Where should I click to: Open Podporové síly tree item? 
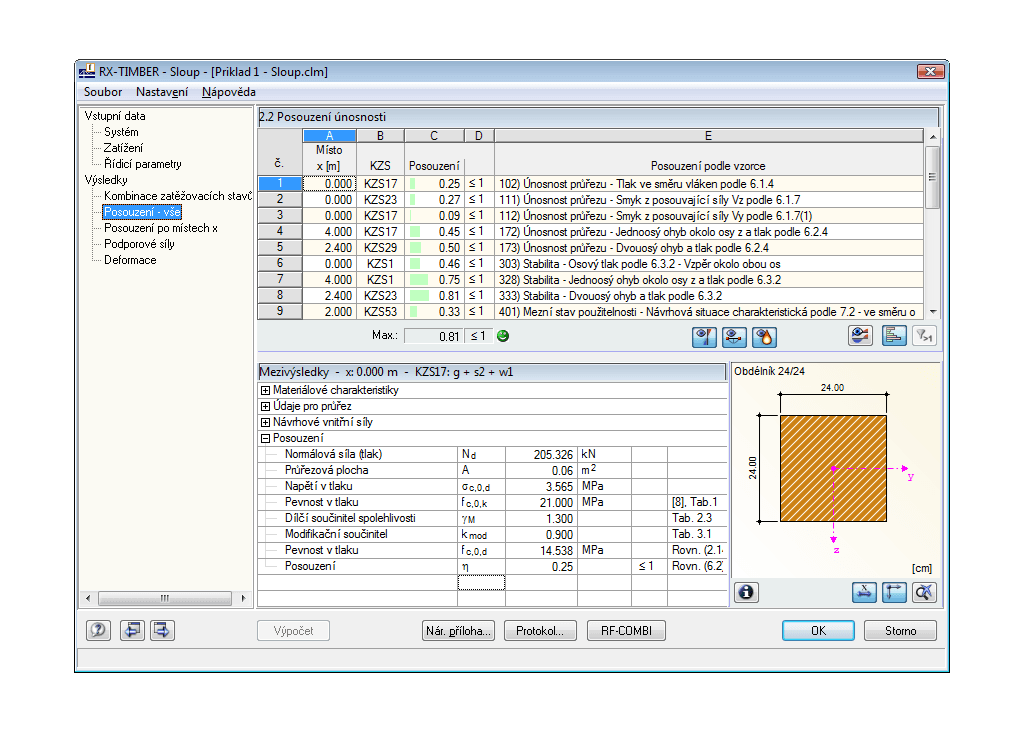(139, 244)
